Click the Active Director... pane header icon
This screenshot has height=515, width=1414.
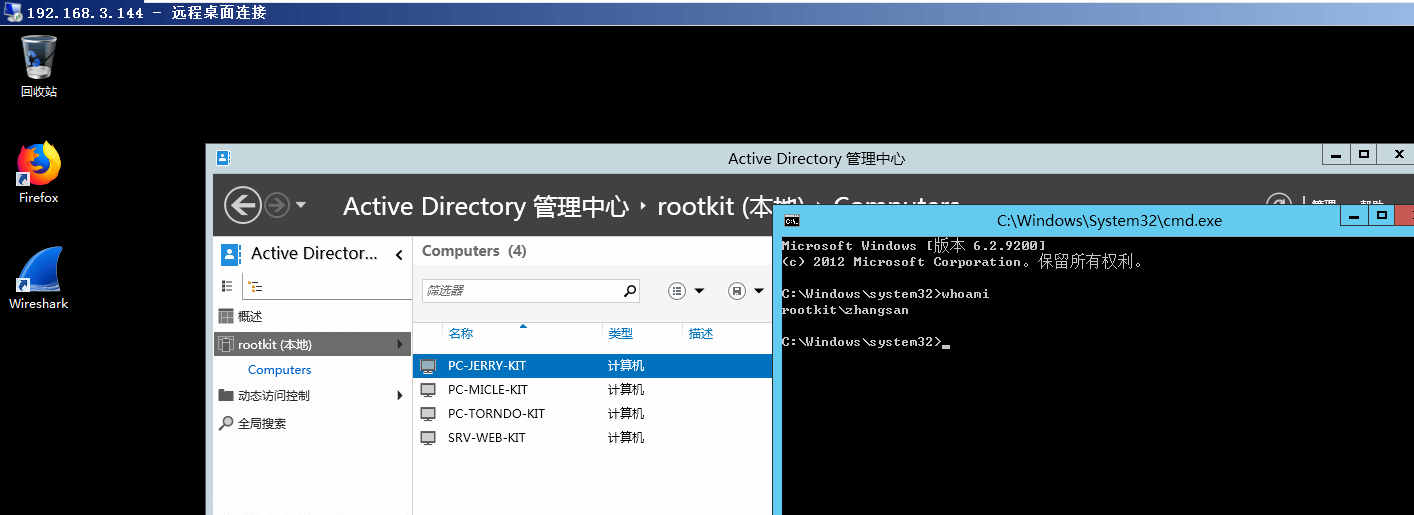[x=230, y=254]
